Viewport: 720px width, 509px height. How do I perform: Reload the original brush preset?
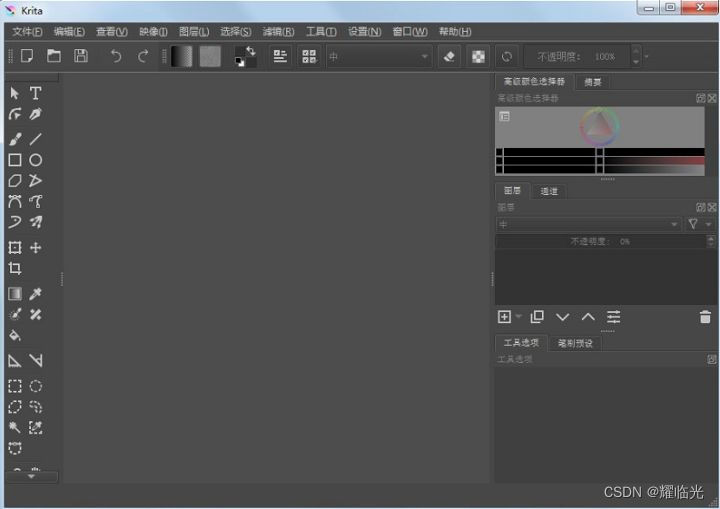506,57
